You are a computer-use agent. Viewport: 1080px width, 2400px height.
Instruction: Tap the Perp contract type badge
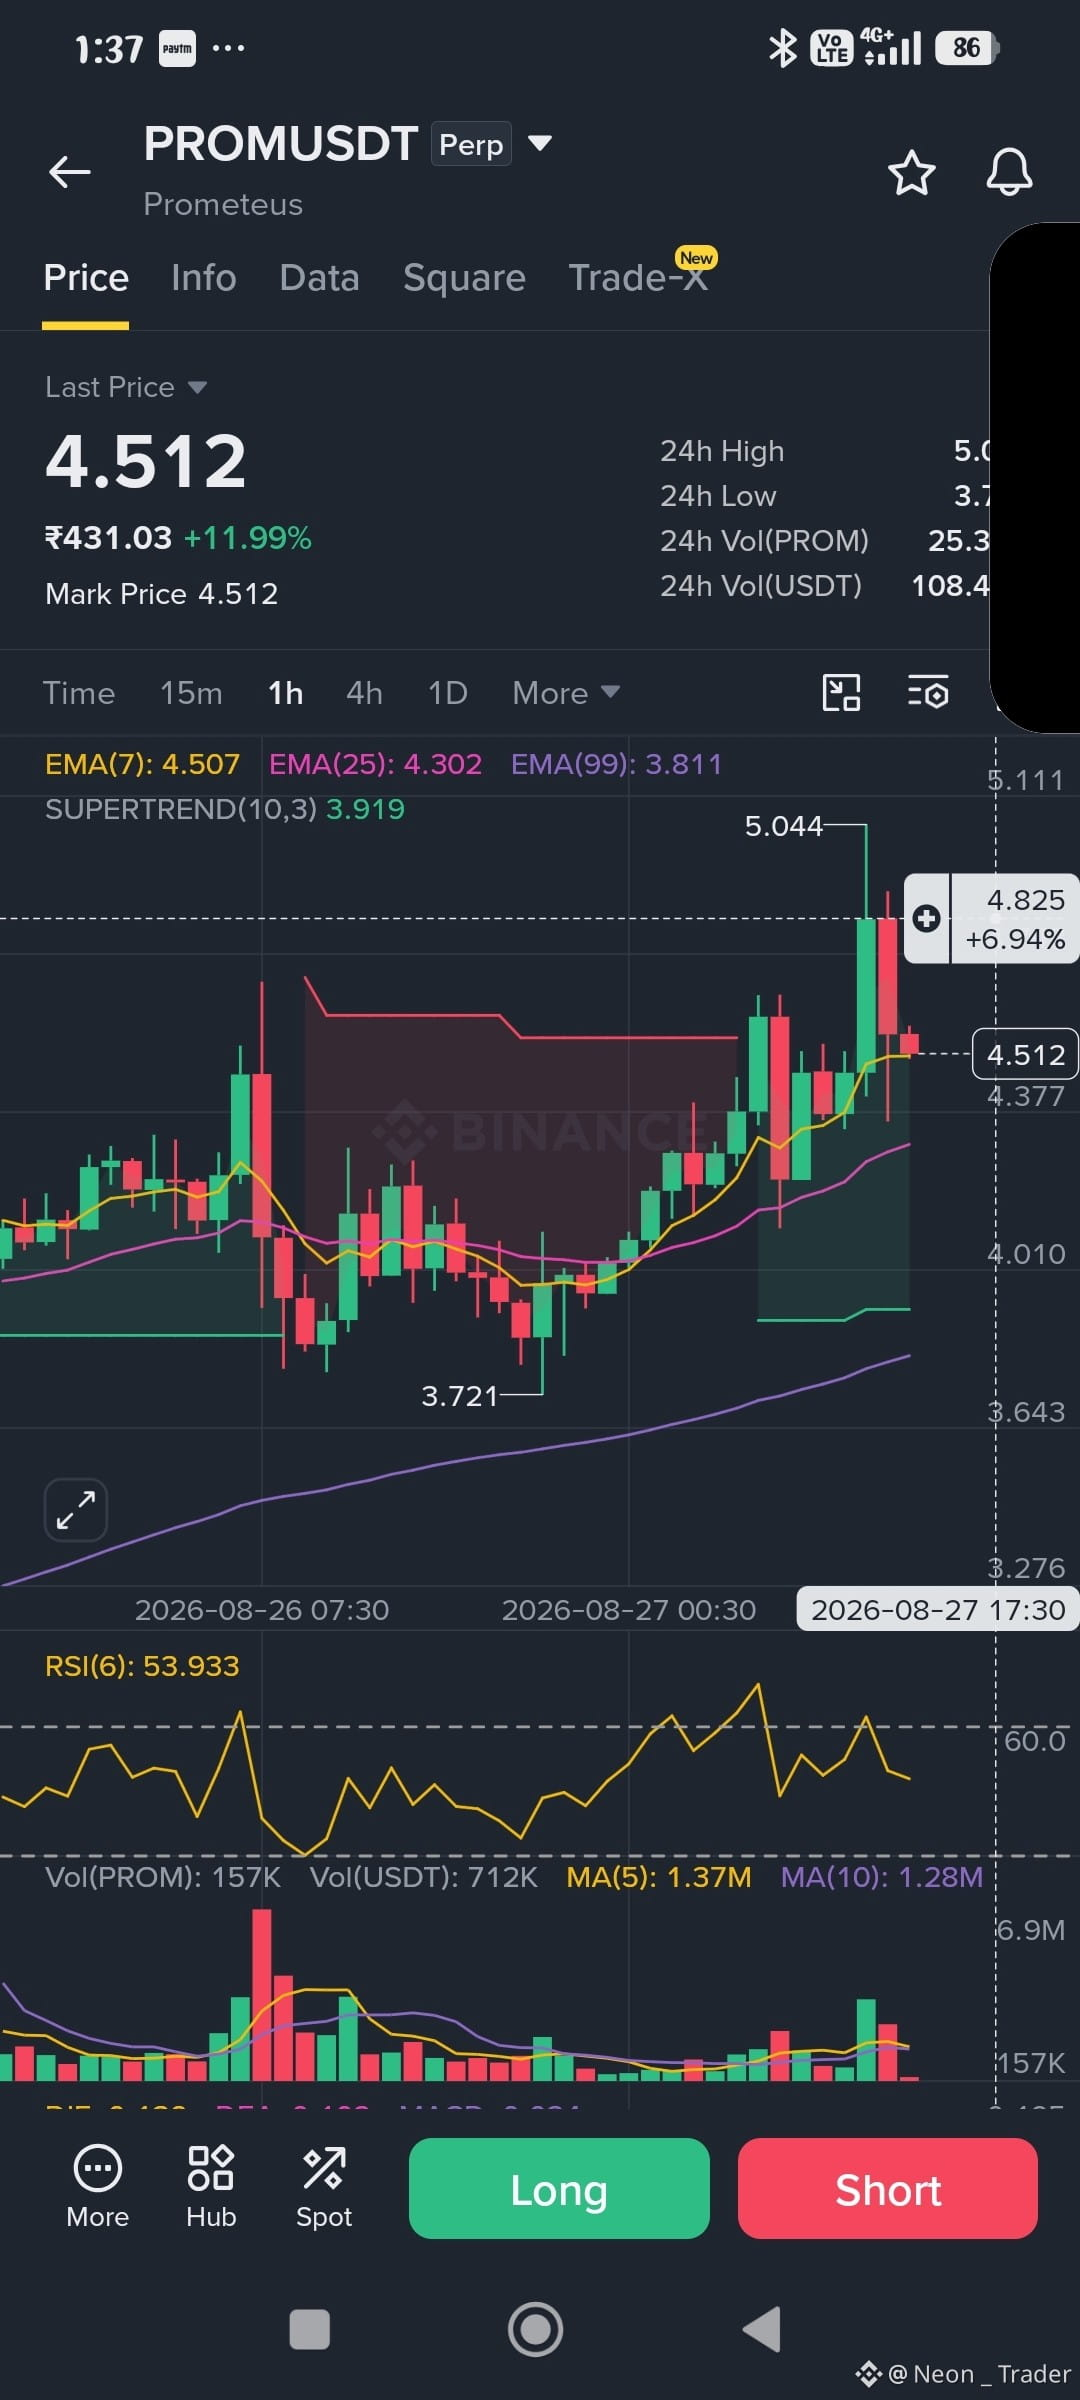471,144
